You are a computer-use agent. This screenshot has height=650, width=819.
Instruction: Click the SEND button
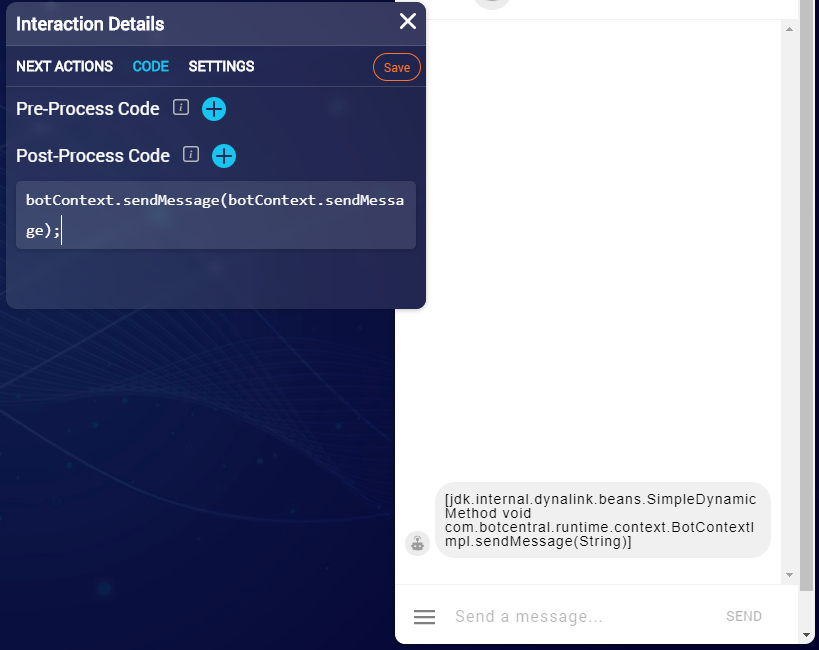pyautogui.click(x=744, y=617)
